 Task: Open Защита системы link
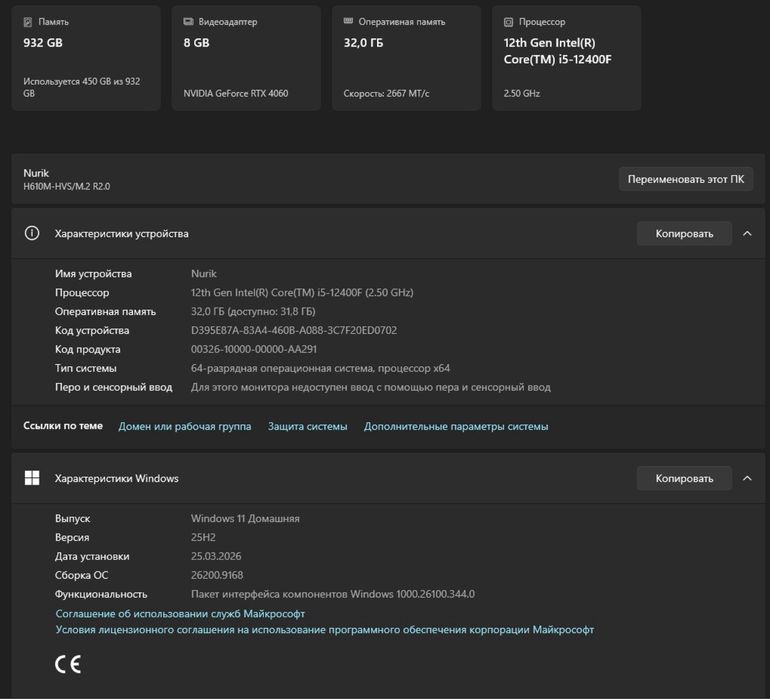307,426
